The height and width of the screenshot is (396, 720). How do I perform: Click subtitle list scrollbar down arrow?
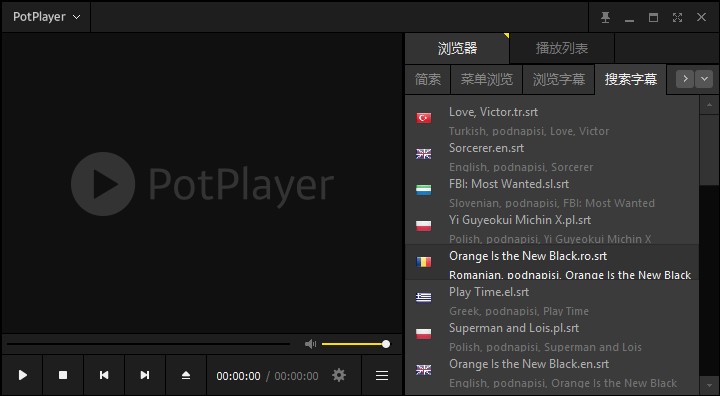(709, 385)
